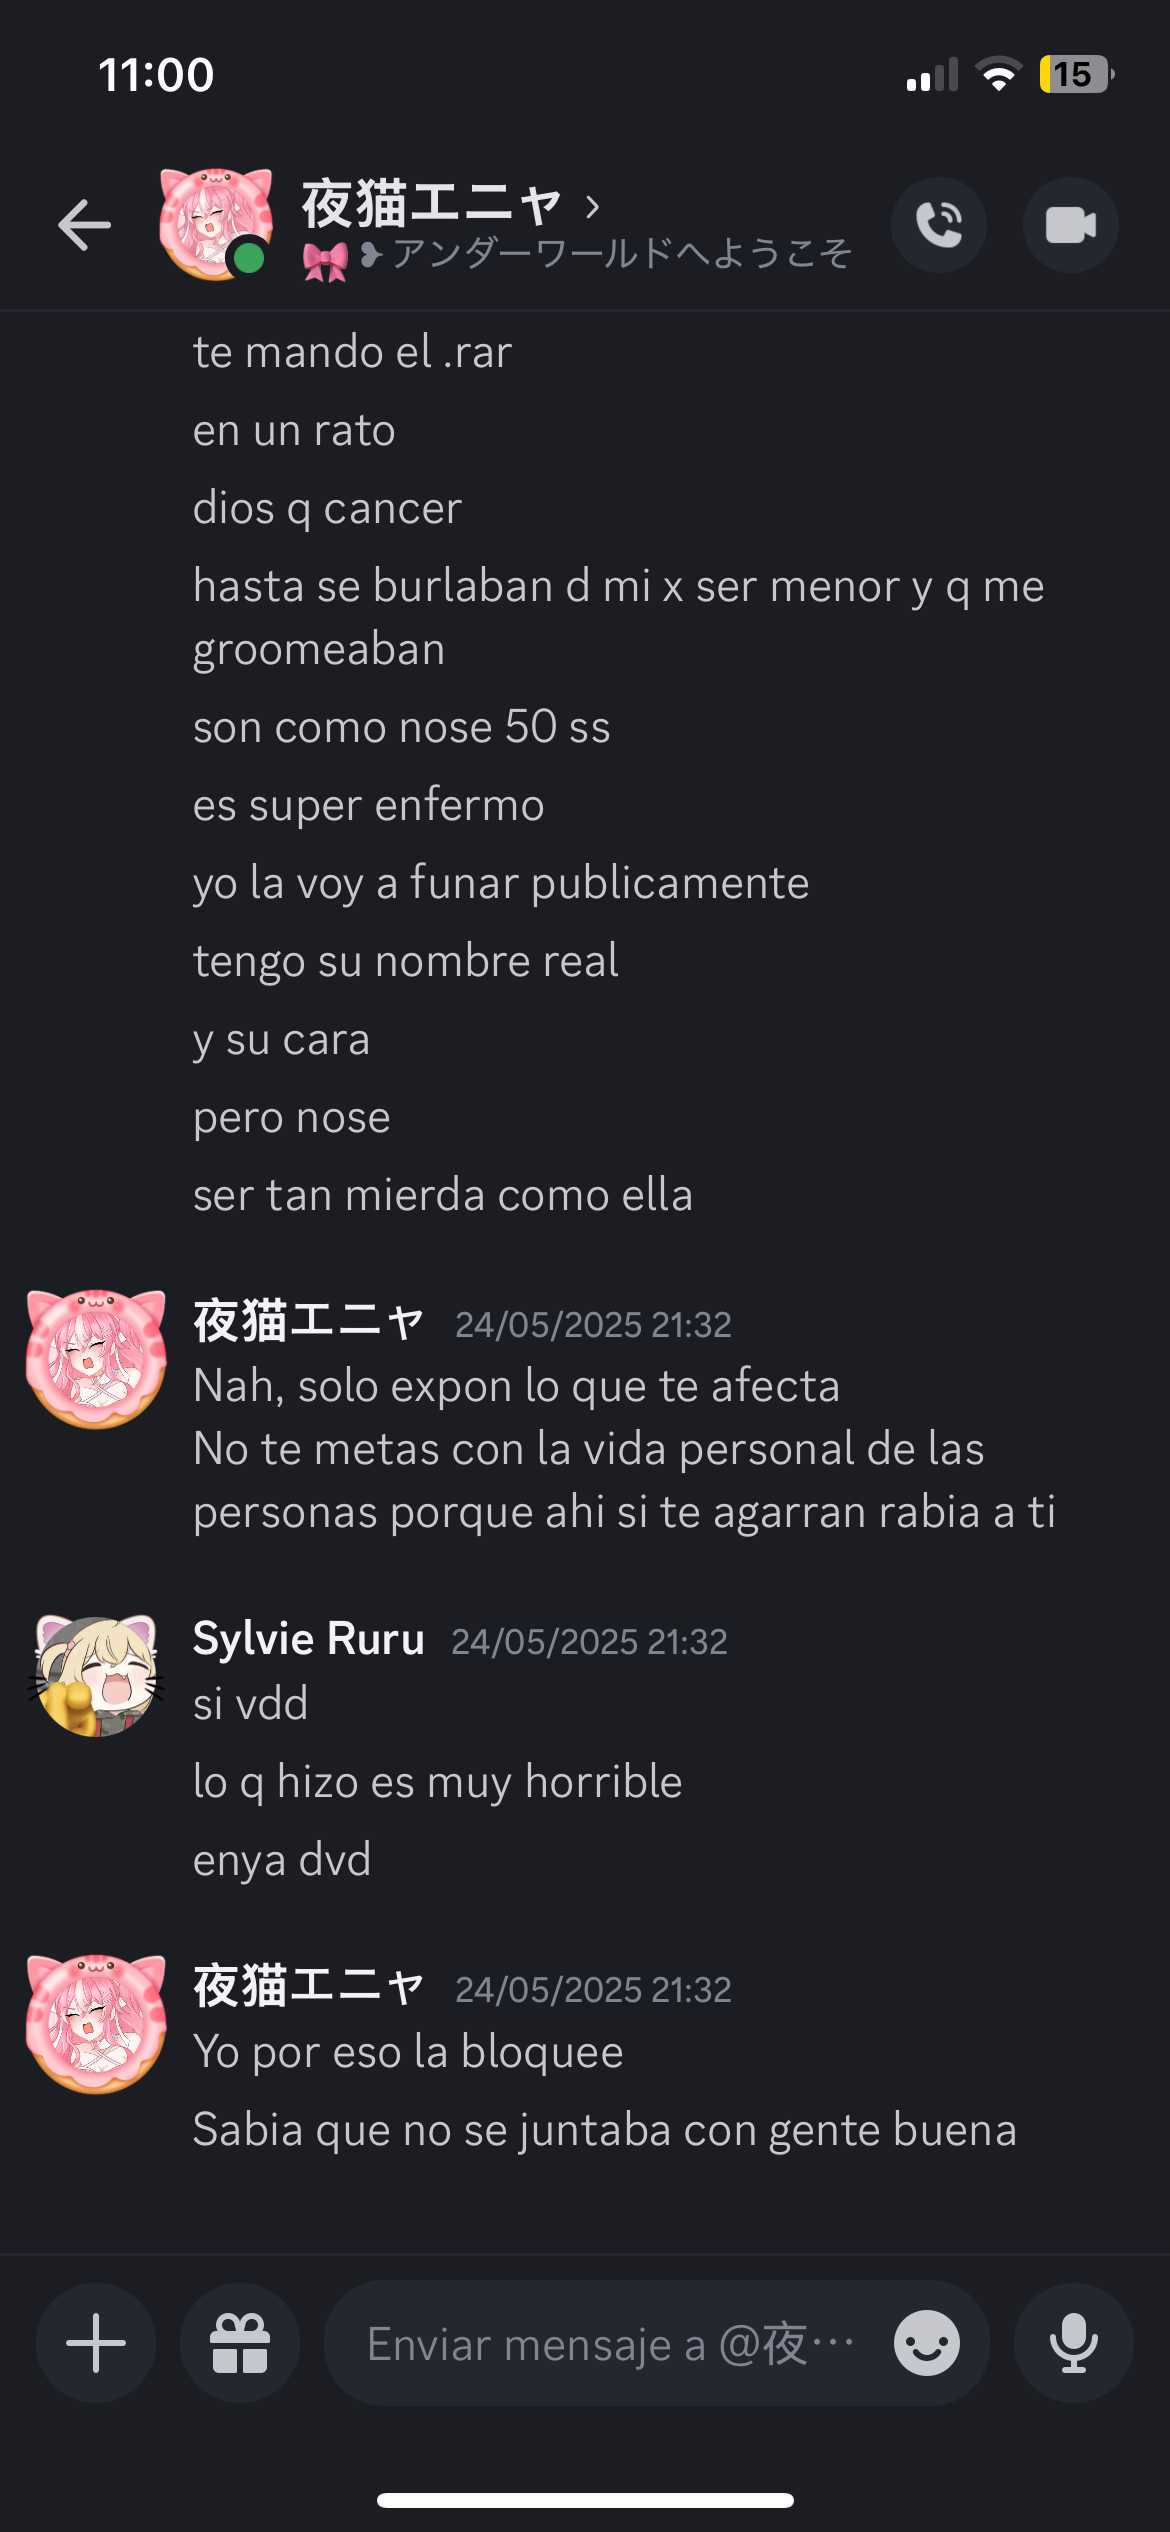Start a voice call
The height and width of the screenshot is (2532, 1170).
pos(939,225)
